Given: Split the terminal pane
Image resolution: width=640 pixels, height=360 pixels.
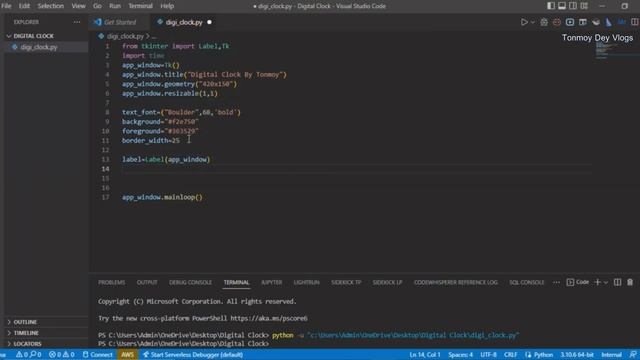Looking at the screenshot, I should pos(618,282).
